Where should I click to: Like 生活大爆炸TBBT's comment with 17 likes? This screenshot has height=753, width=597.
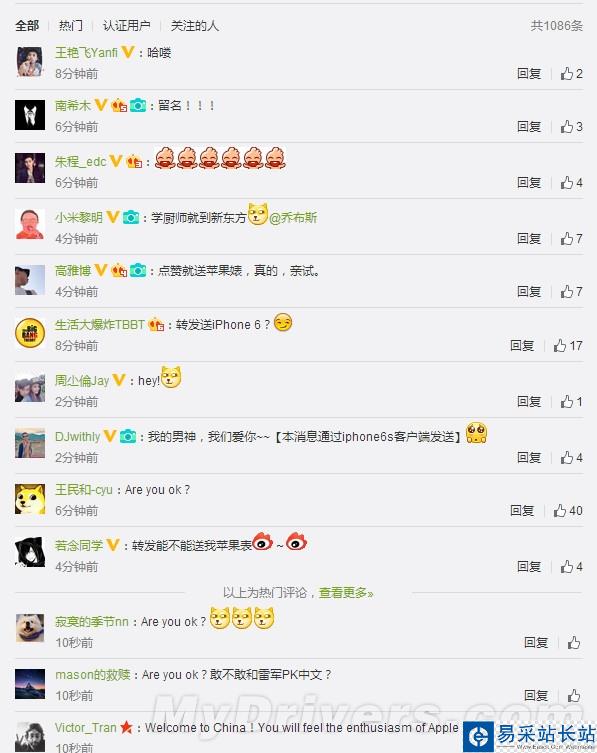click(568, 346)
